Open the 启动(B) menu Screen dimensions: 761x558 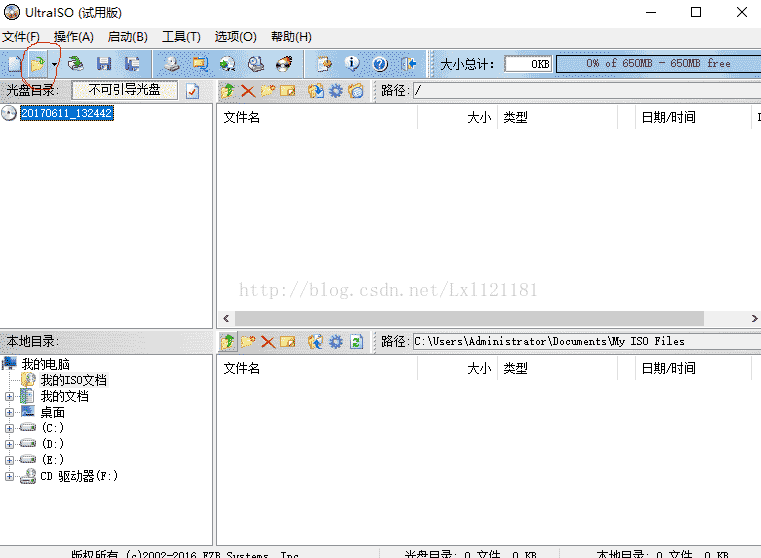point(127,37)
